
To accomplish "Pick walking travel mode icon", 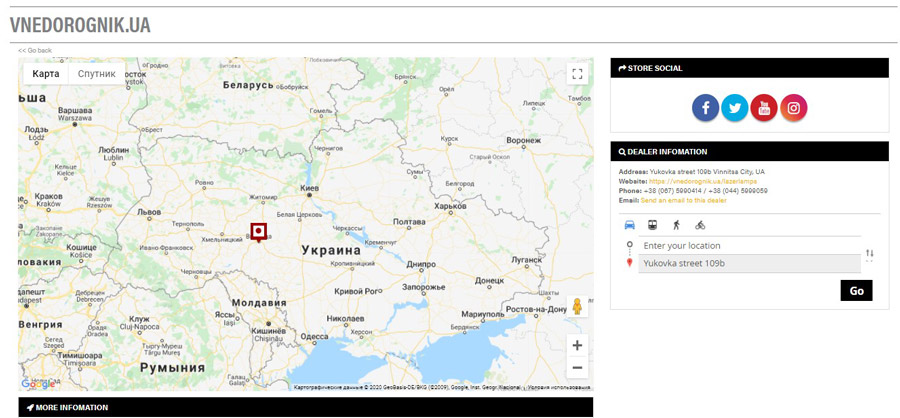I will [676, 225].
